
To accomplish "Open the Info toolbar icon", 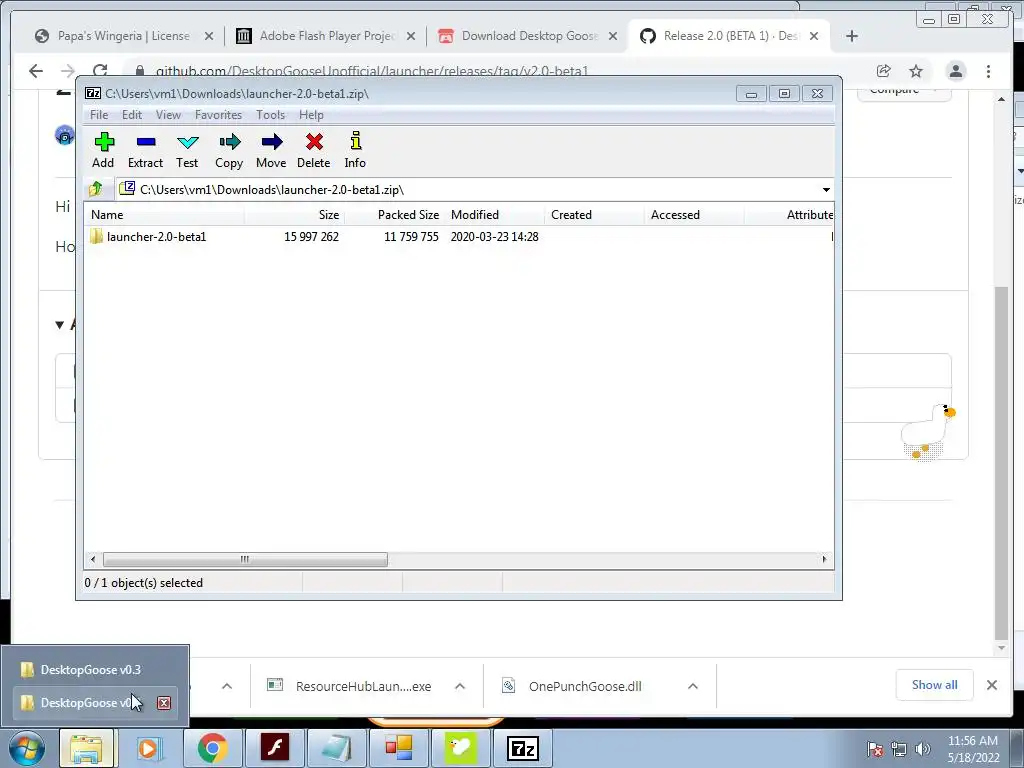I will click(355, 150).
